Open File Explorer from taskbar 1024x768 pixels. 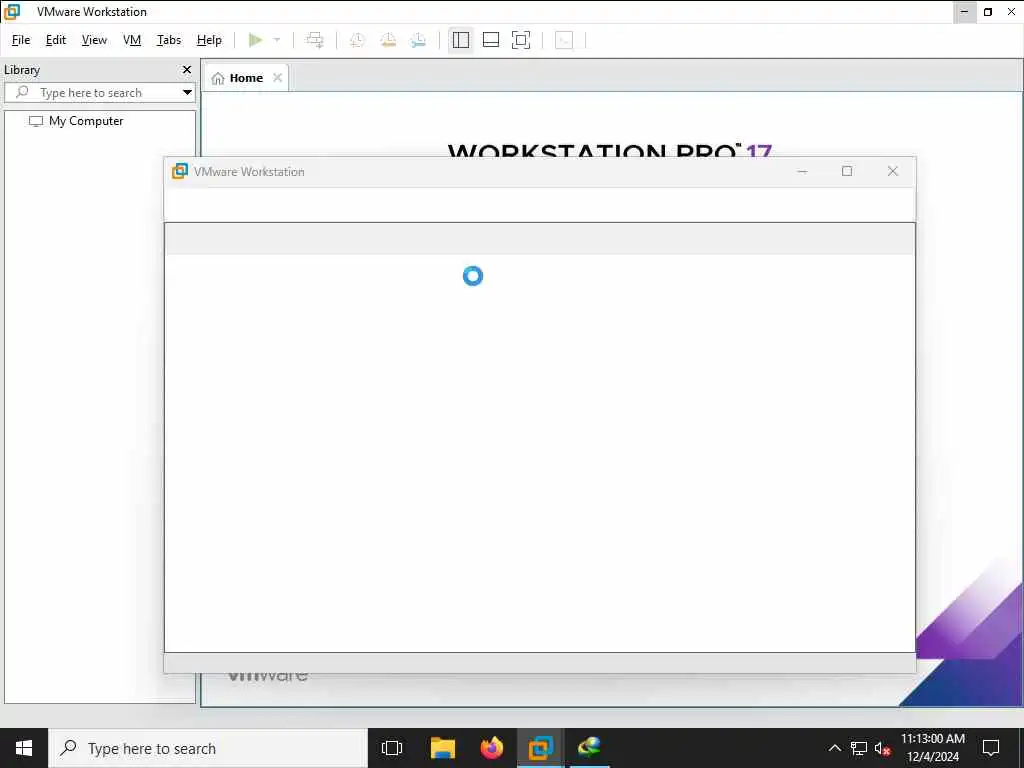[x=443, y=748]
